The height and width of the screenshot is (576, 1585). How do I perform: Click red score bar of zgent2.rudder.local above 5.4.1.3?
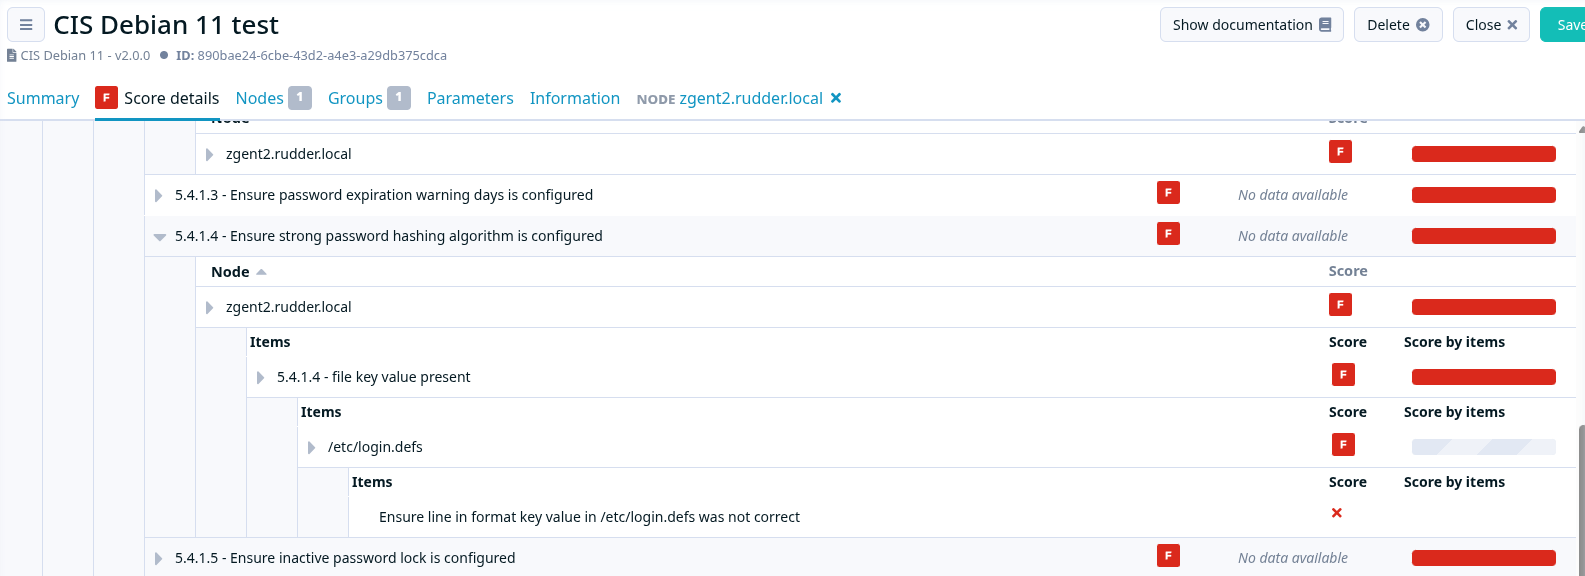click(x=1484, y=154)
